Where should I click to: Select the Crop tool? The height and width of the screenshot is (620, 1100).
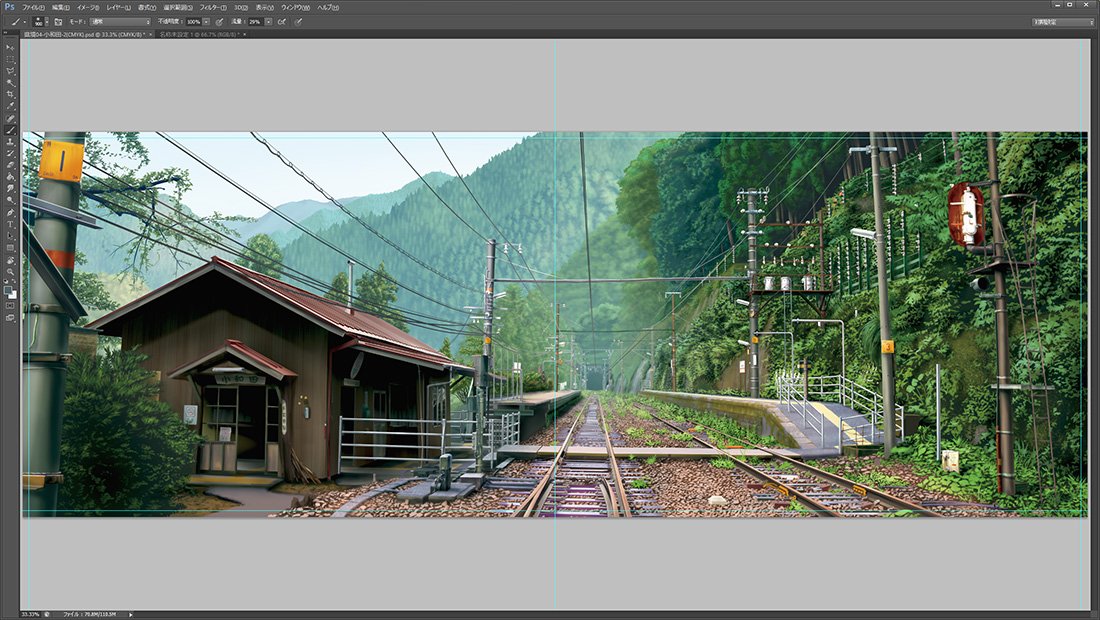[x=10, y=93]
